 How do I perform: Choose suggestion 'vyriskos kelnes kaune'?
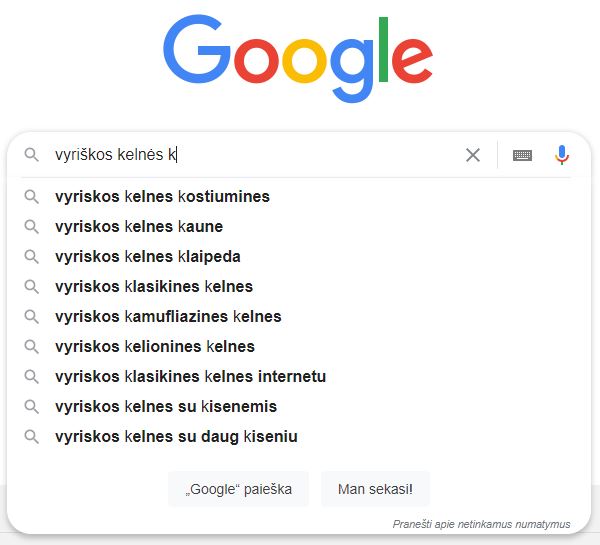point(139,227)
